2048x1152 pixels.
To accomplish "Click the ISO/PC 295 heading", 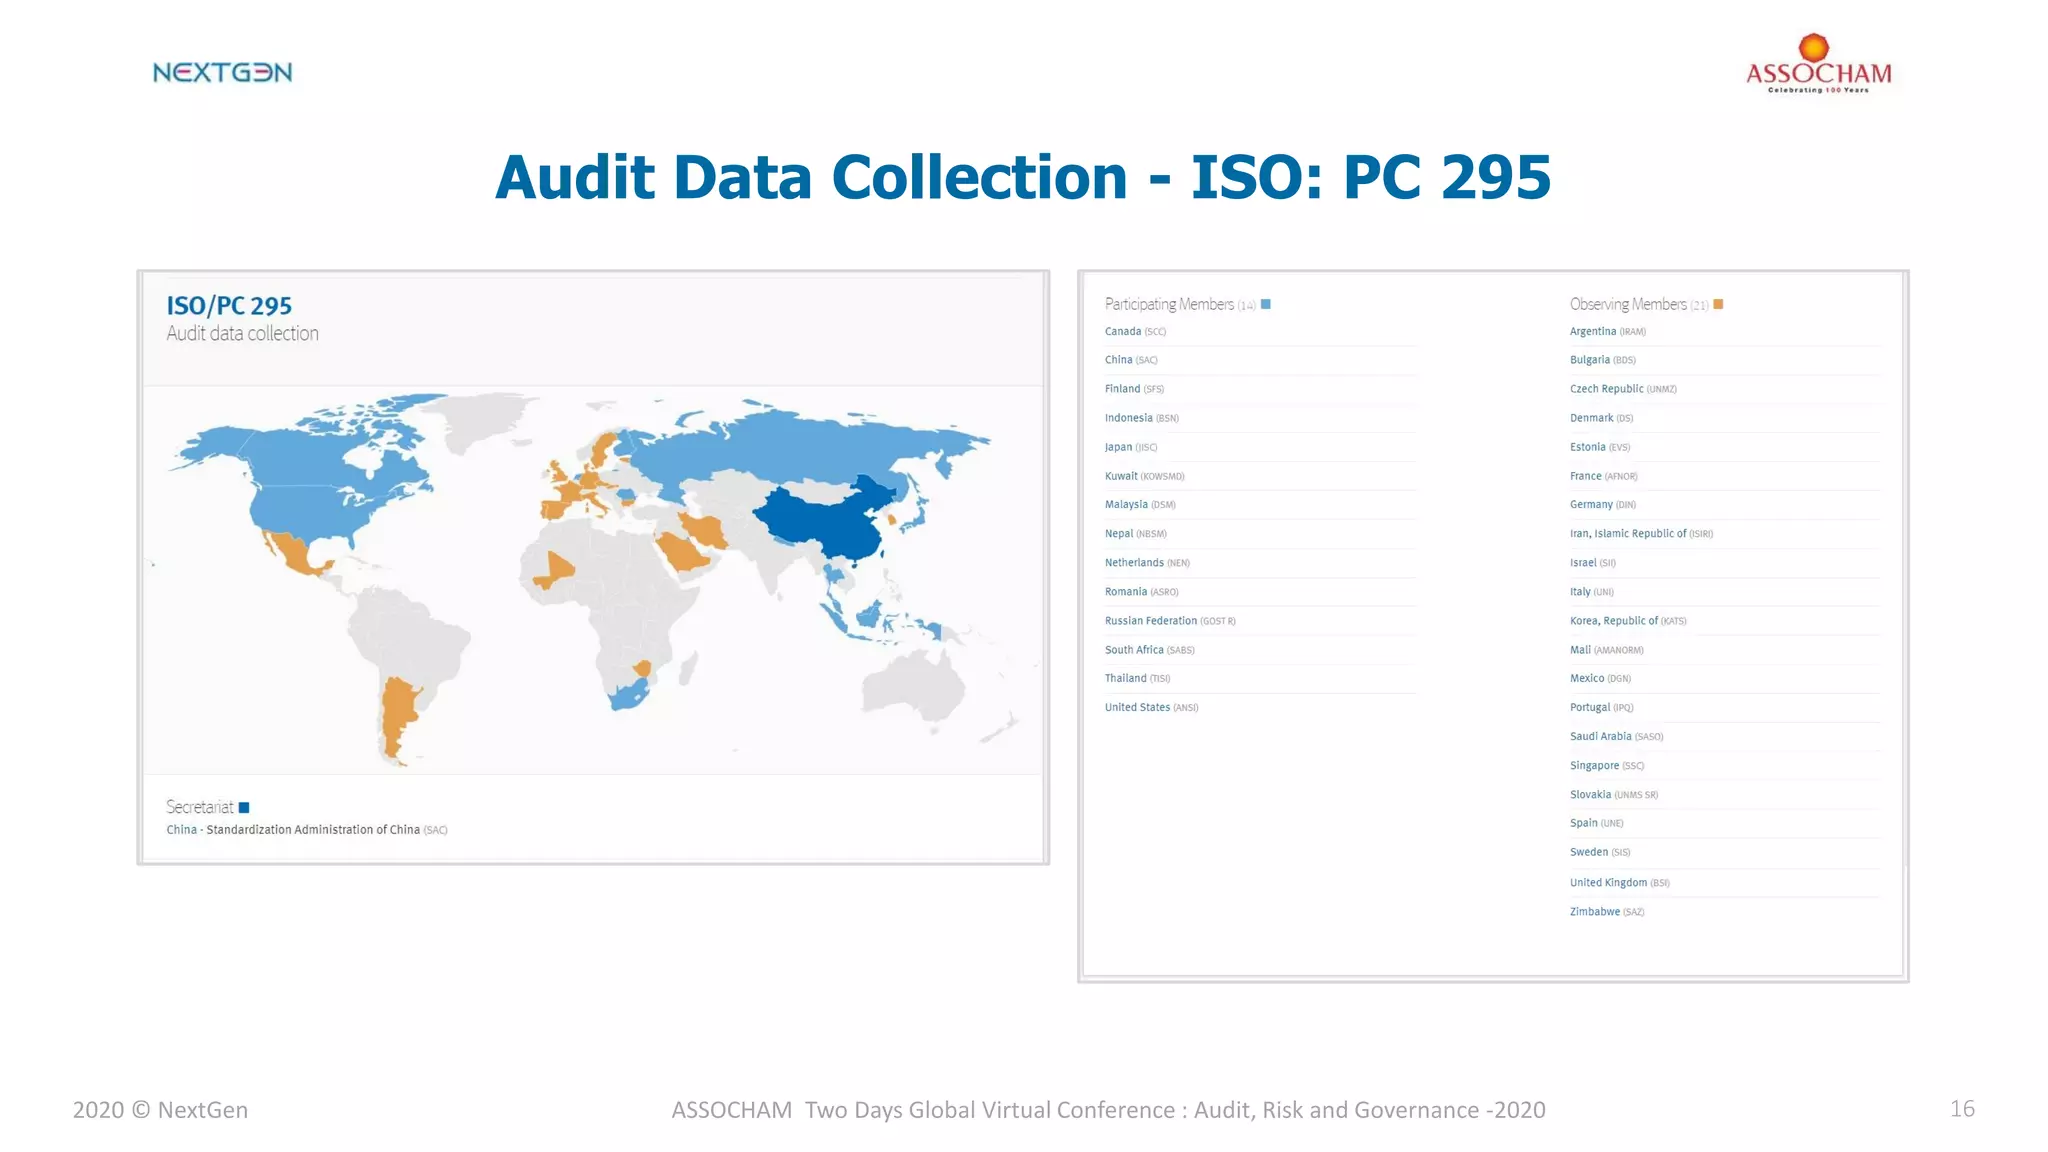I will point(229,306).
